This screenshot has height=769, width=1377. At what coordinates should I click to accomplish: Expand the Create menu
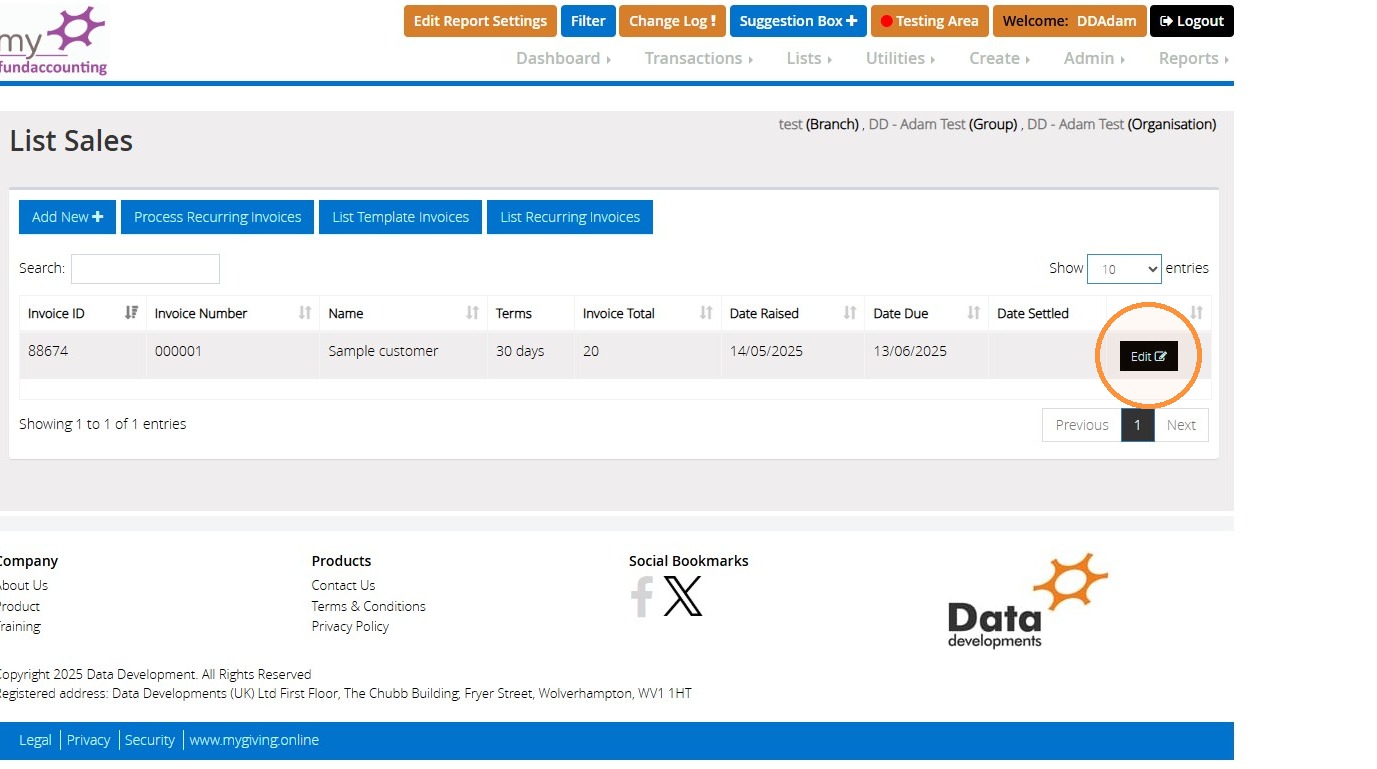[999, 58]
